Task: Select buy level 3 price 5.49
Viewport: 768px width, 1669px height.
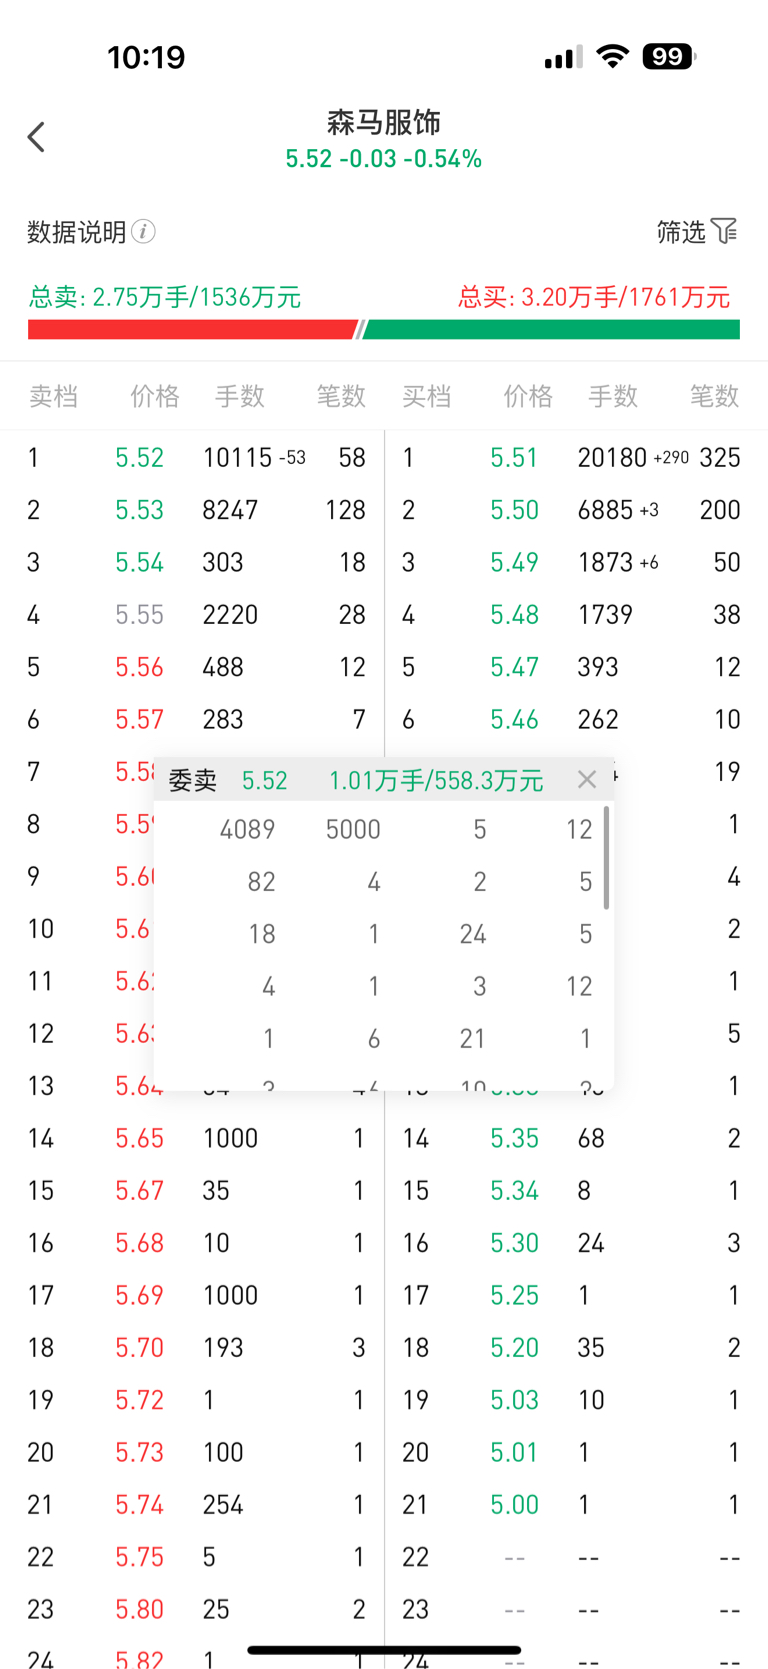Action: (514, 562)
